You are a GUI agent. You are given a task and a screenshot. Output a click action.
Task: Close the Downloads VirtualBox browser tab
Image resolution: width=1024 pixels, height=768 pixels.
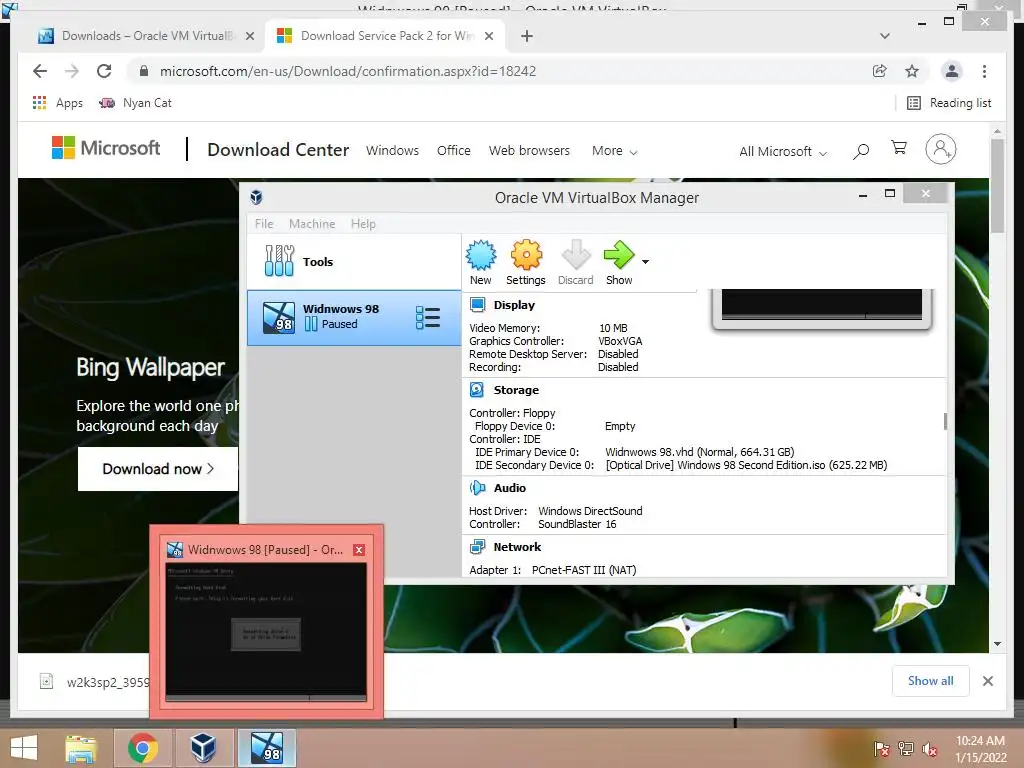coord(249,37)
